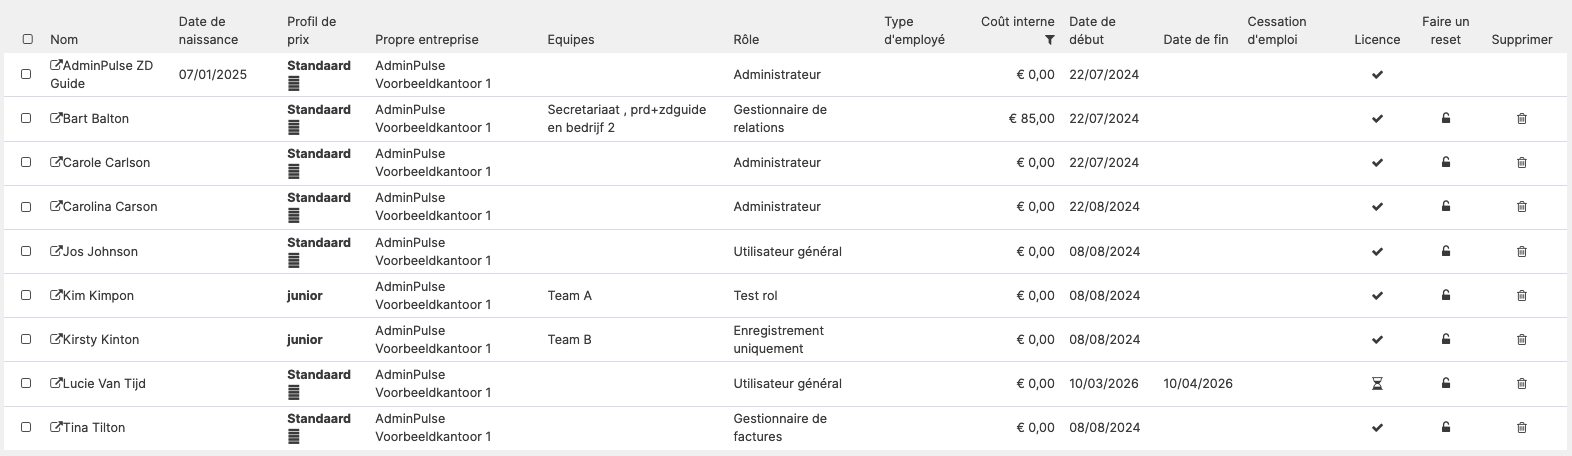Click the Standaard profile list icon for Tina Tilton

point(293,436)
